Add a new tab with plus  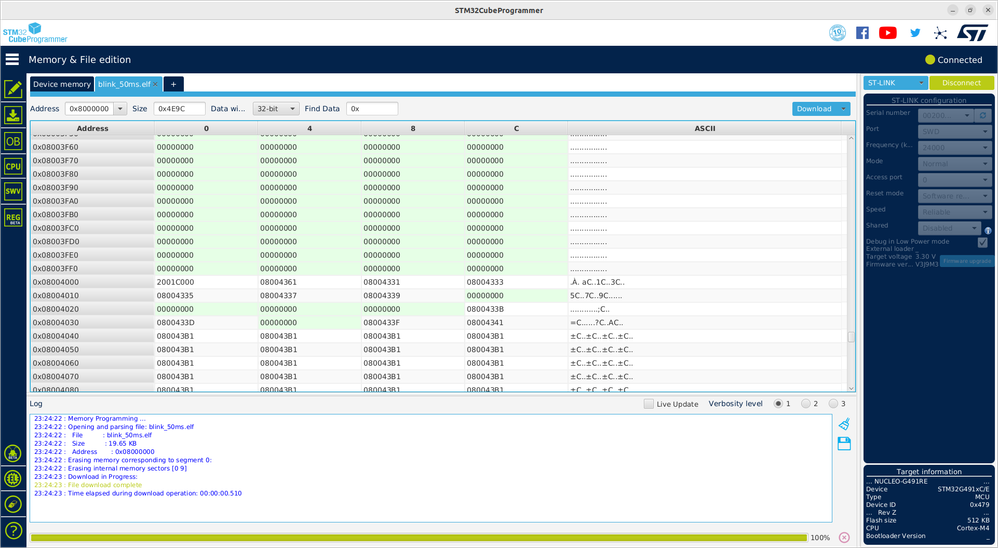[x=173, y=84]
